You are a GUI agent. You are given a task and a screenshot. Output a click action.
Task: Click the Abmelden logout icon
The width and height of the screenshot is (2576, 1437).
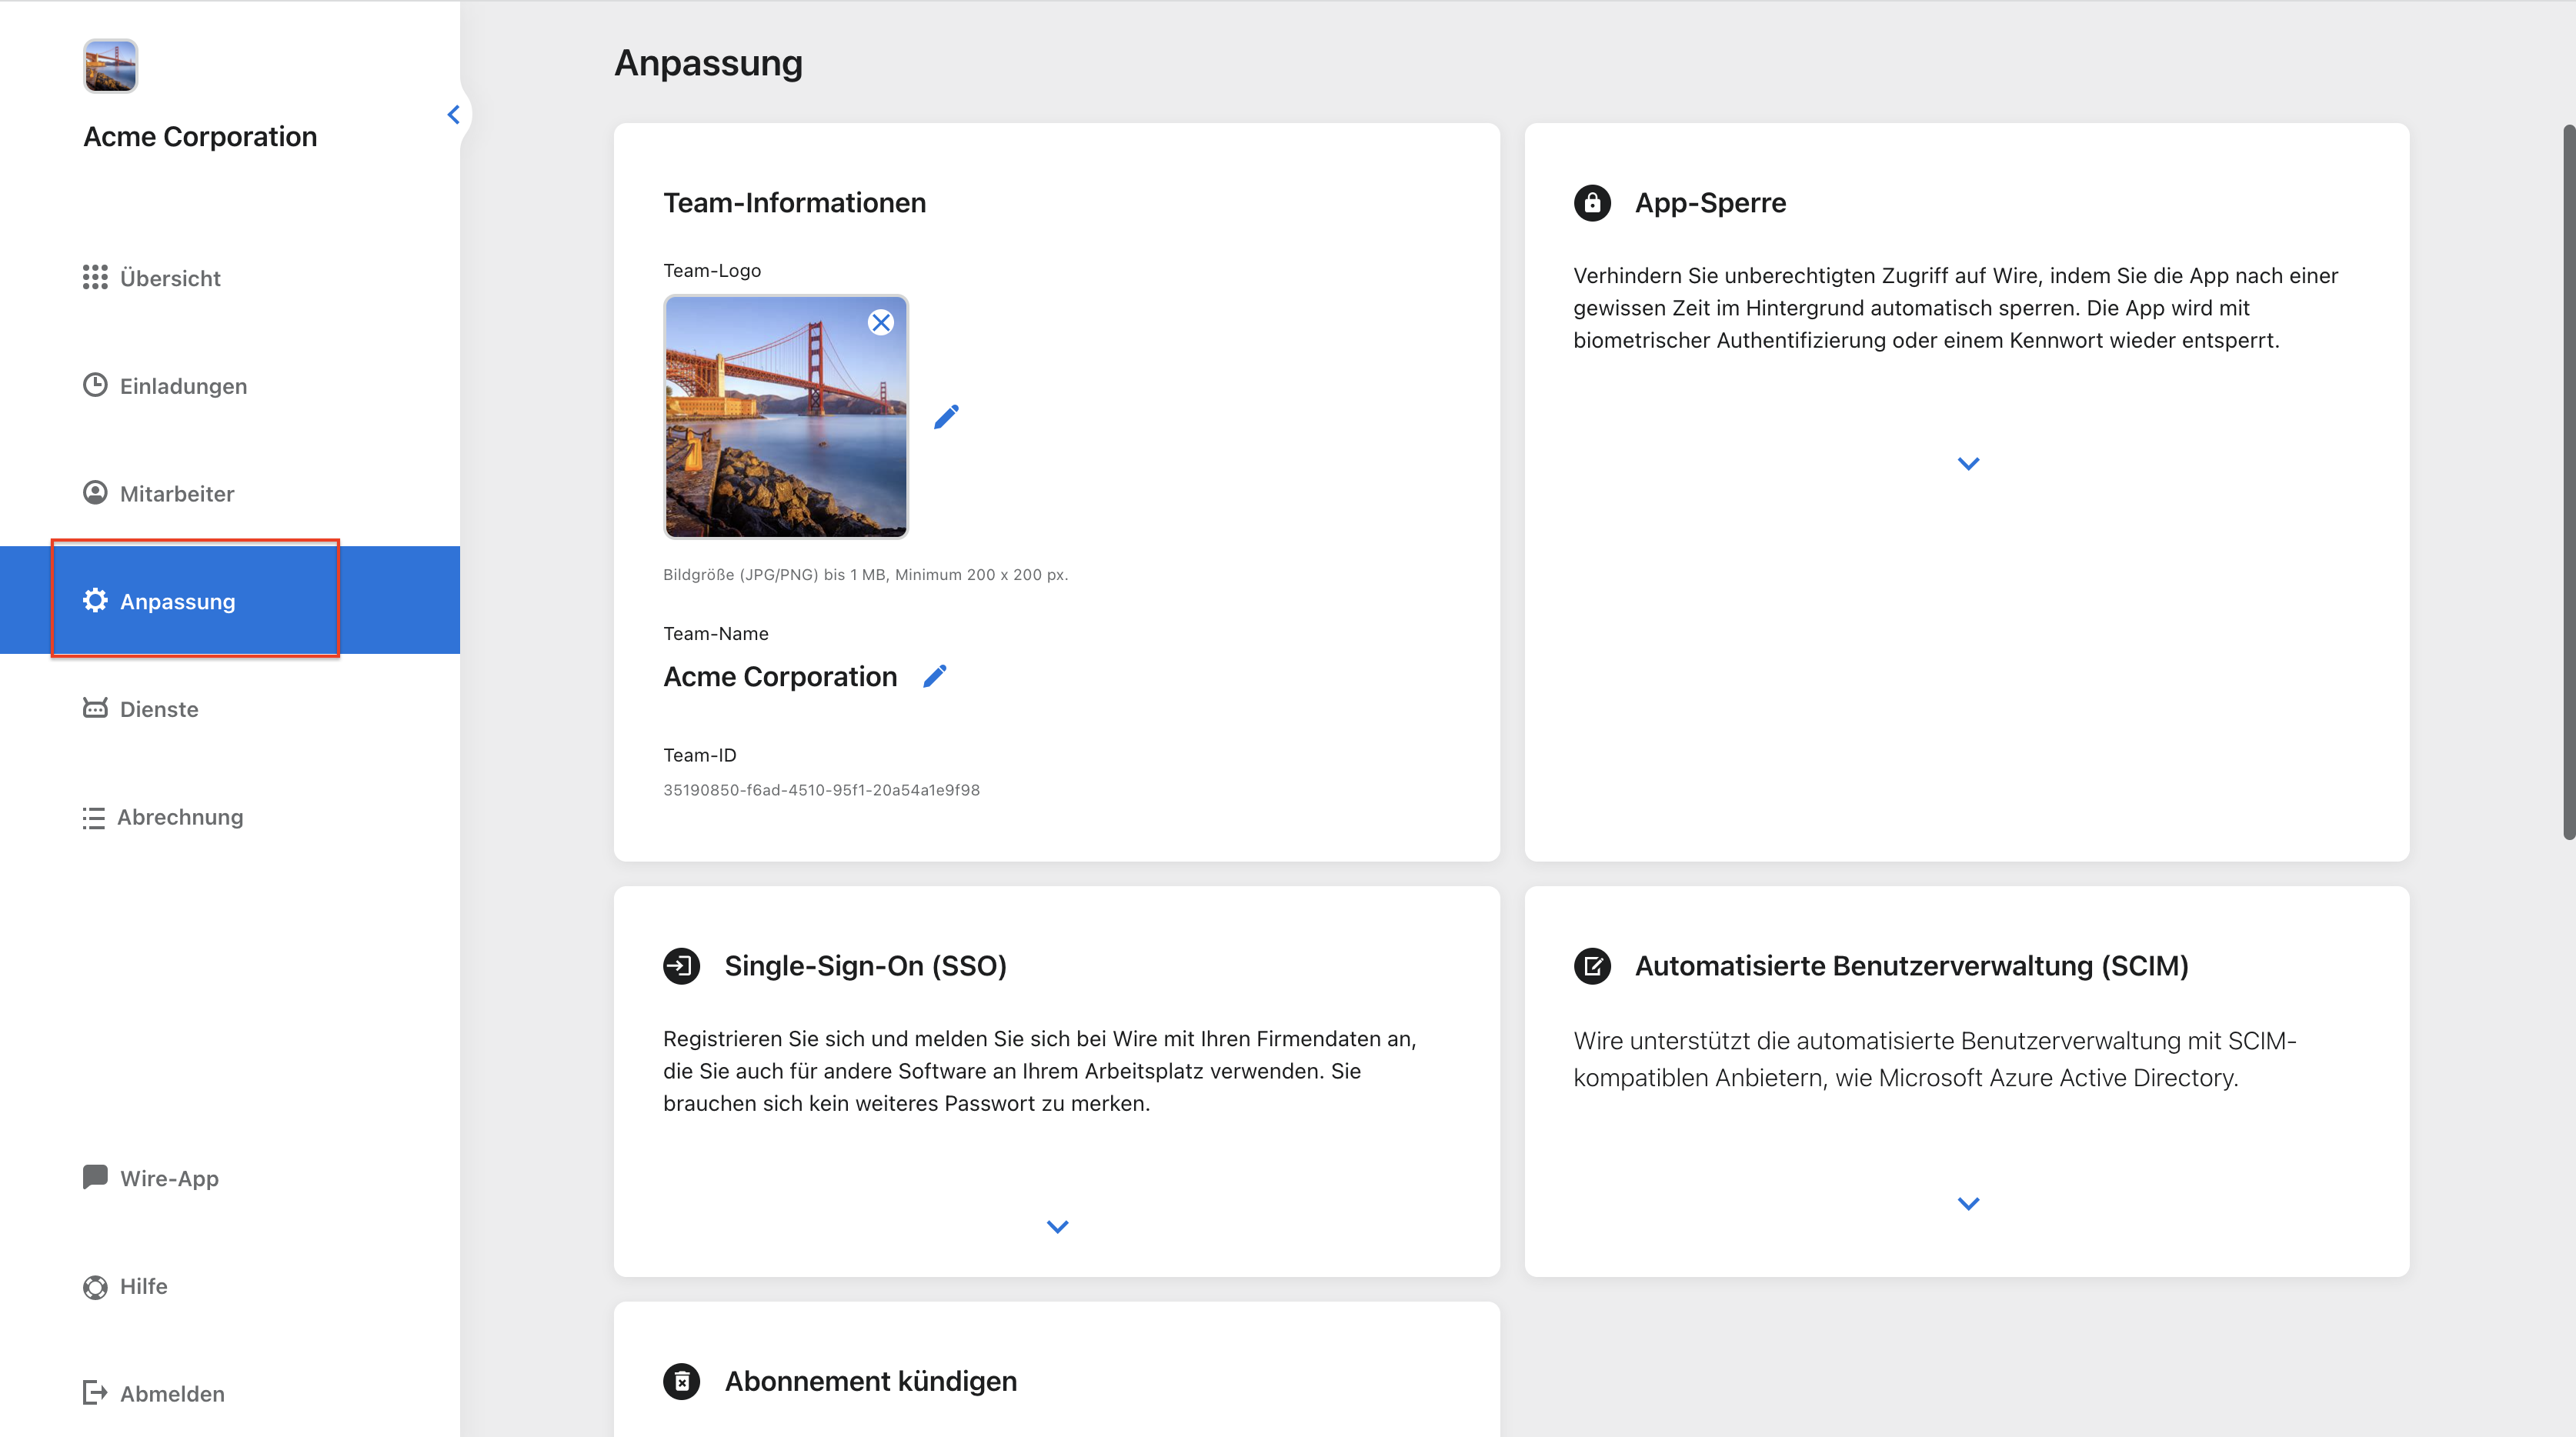(95, 1393)
